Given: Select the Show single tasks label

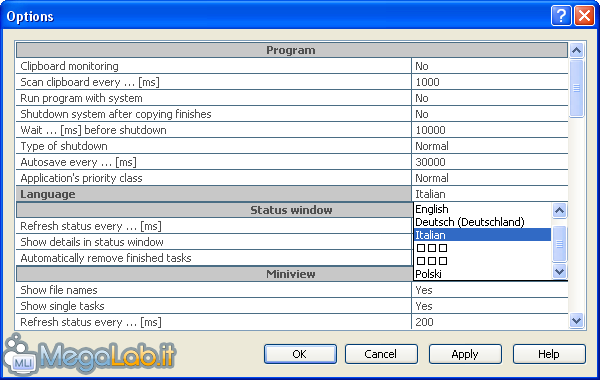Looking at the screenshot, I should [214, 306].
